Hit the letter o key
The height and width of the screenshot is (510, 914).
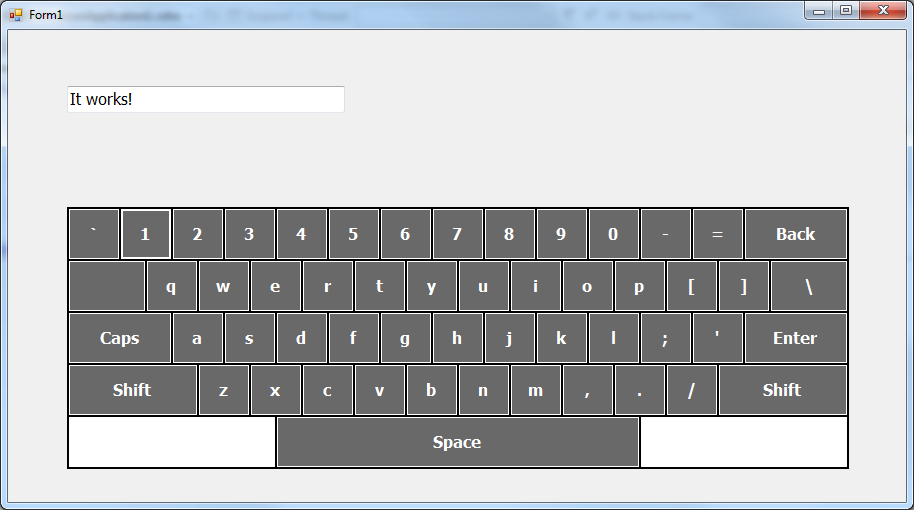click(x=588, y=286)
